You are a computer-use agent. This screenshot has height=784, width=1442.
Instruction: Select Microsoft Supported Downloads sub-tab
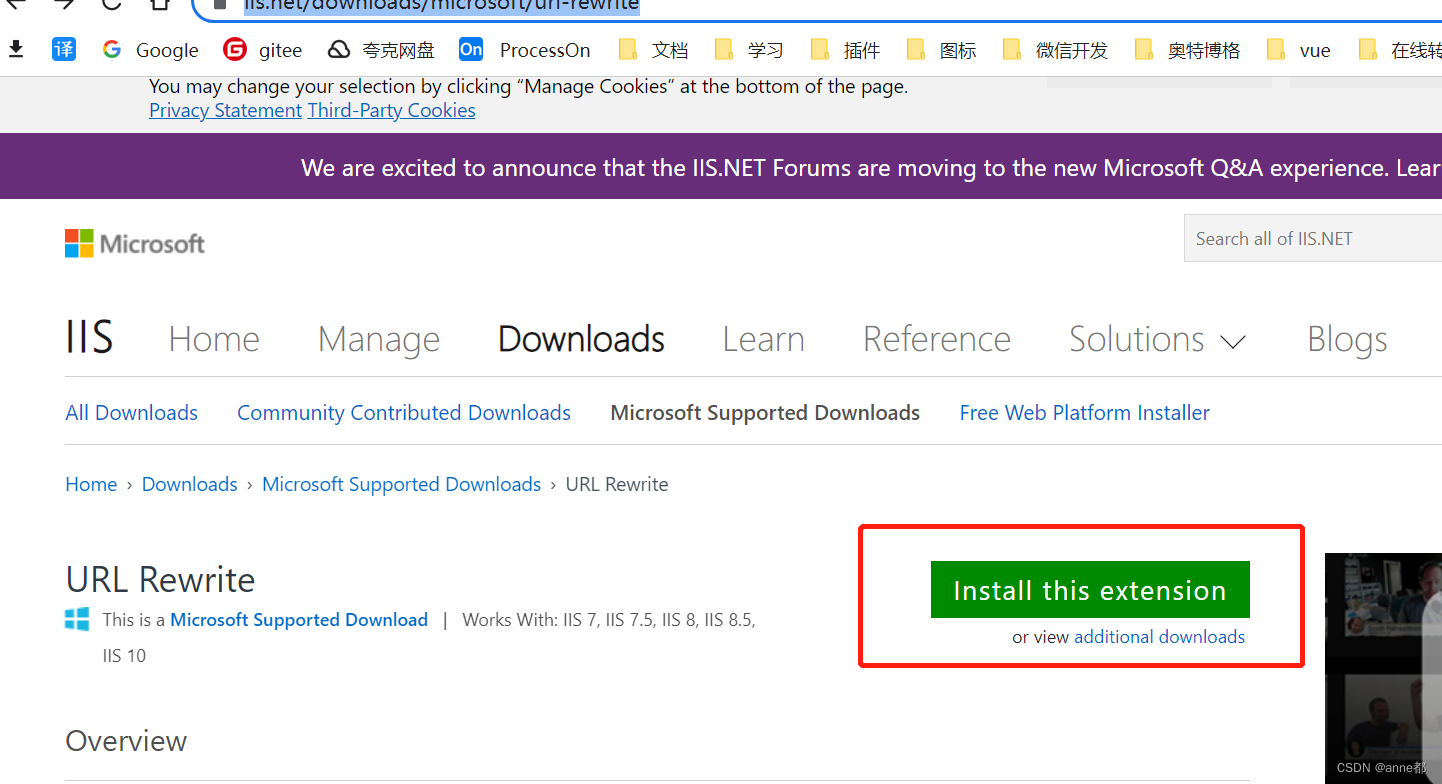click(765, 413)
